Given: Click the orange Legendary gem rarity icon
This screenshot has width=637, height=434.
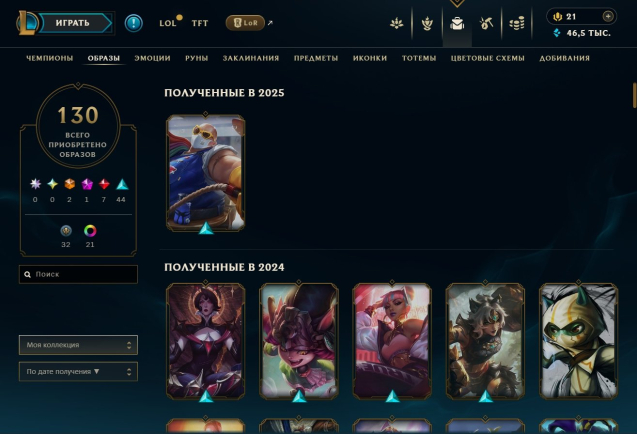Looking at the screenshot, I should click(69, 184).
